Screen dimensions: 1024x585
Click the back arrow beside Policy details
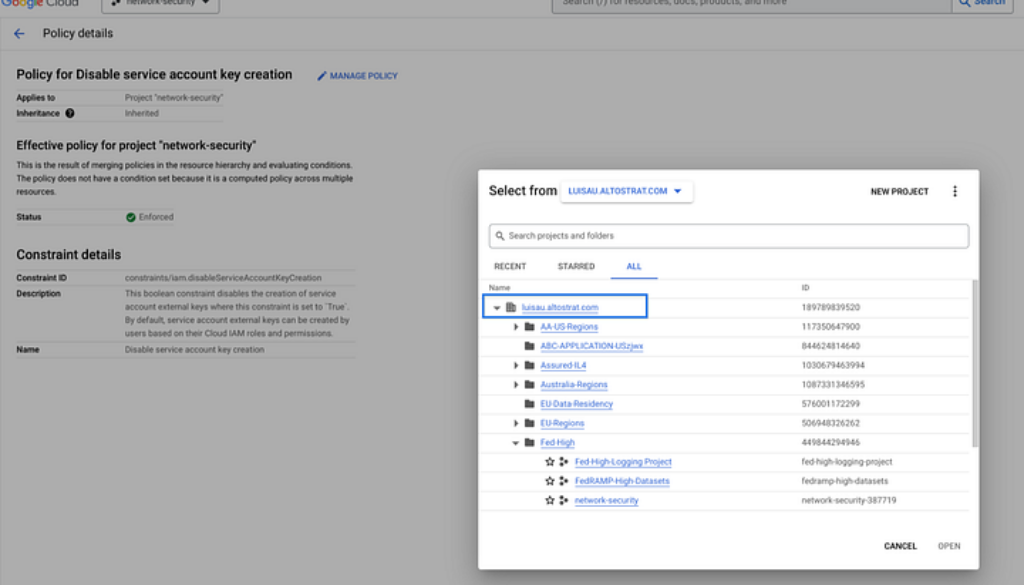(x=19, y=34)
